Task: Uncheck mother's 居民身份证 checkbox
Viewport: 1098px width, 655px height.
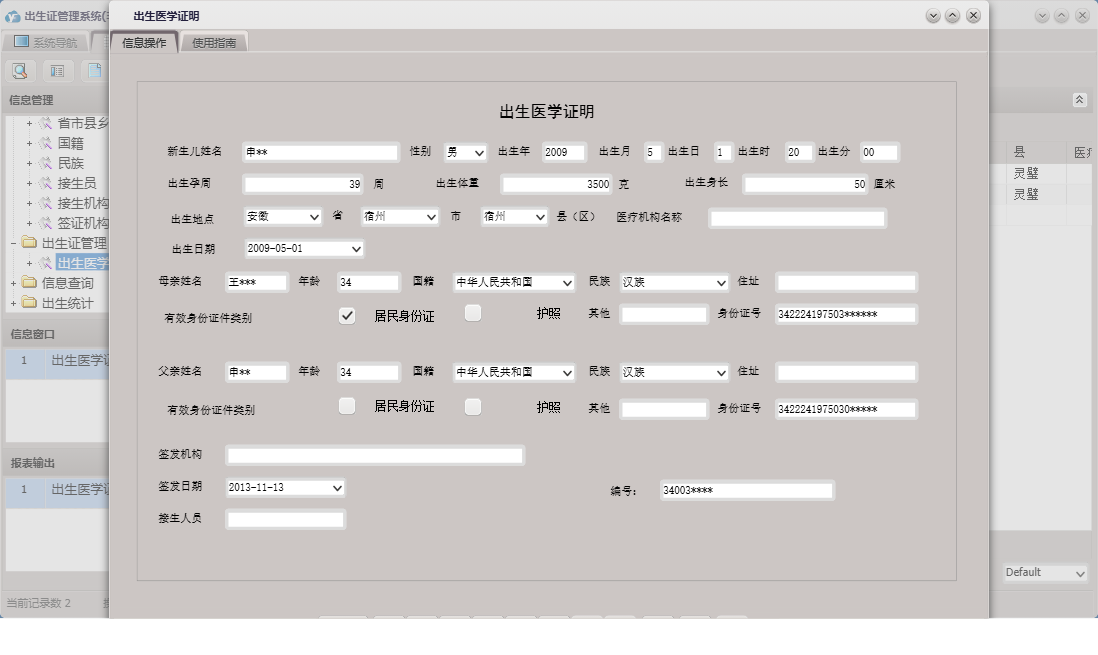Action: (347, 315)
